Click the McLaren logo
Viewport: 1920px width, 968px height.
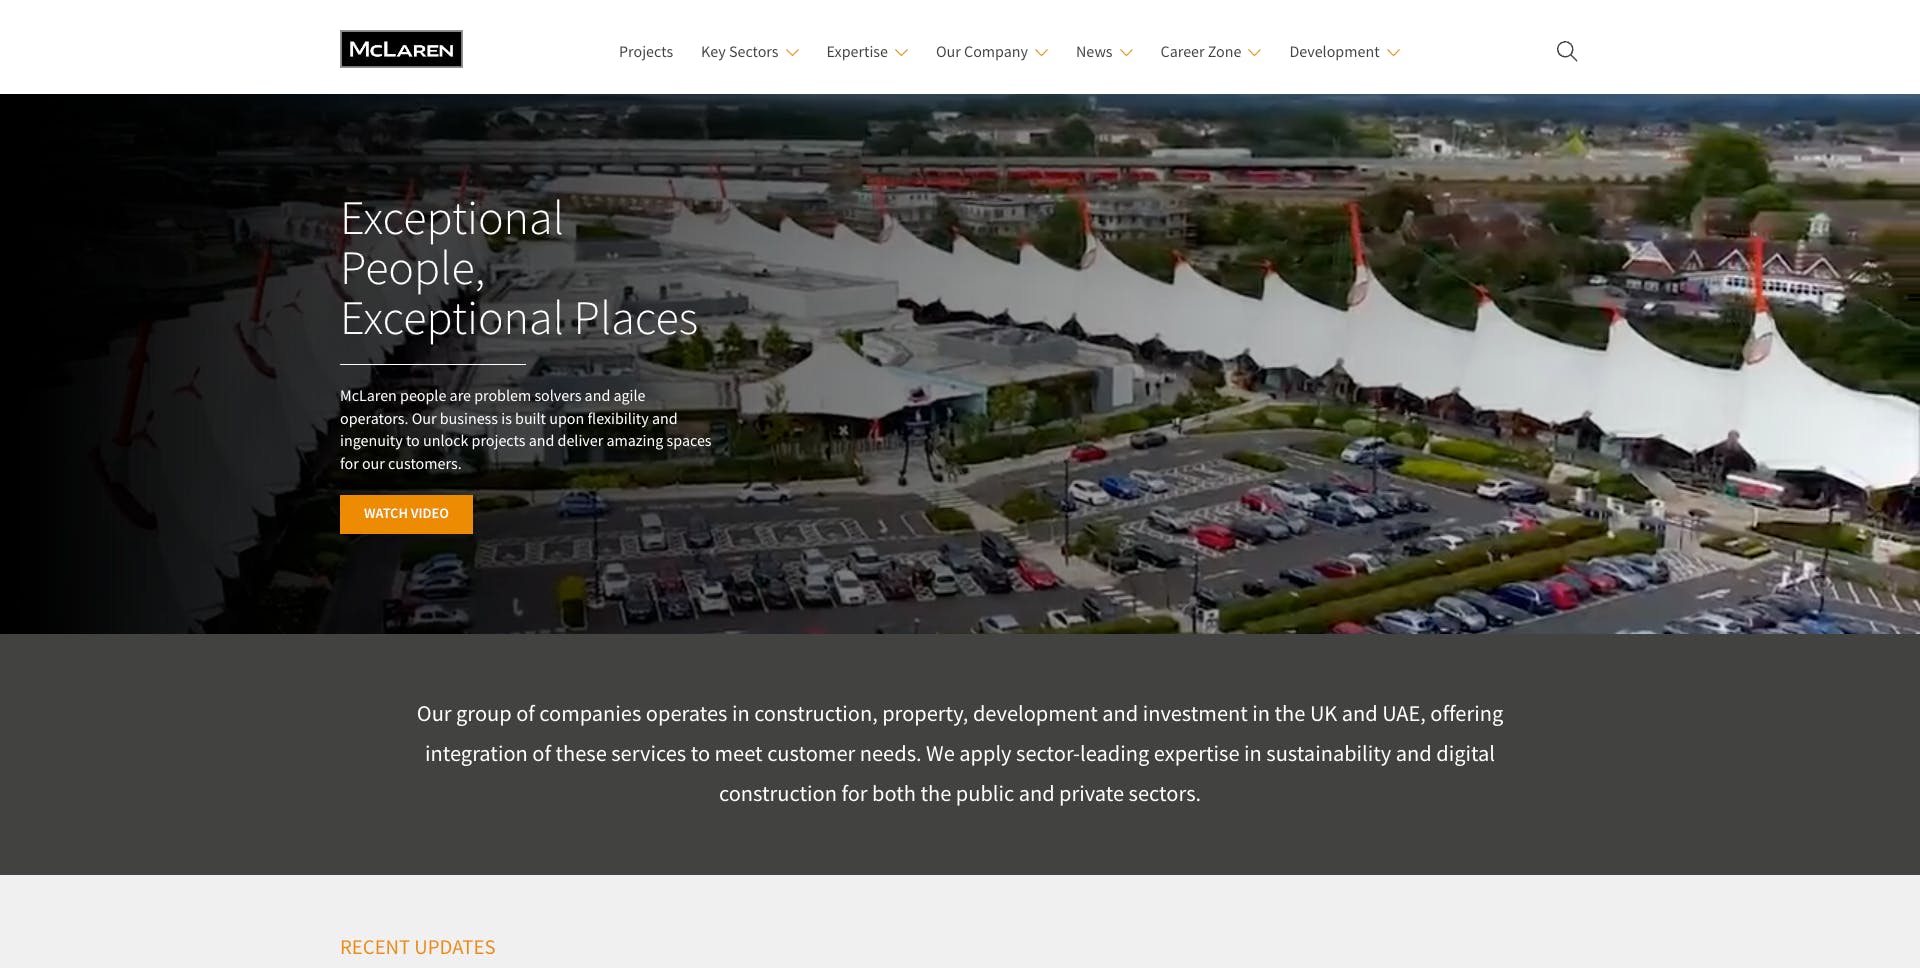pos(400,48)
